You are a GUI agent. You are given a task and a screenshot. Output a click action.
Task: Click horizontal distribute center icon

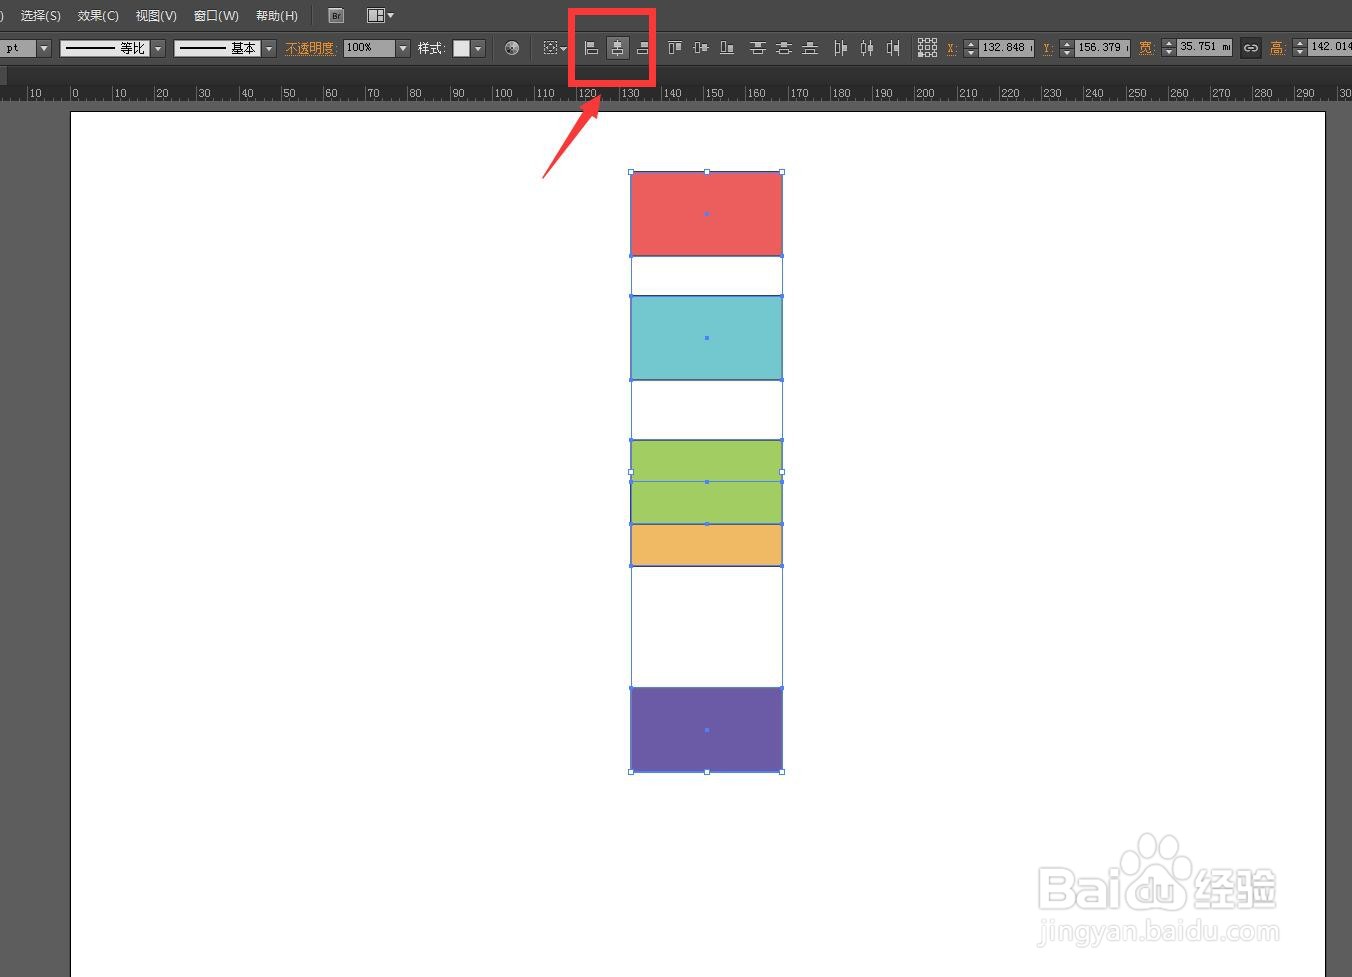(x=867, y=48)
